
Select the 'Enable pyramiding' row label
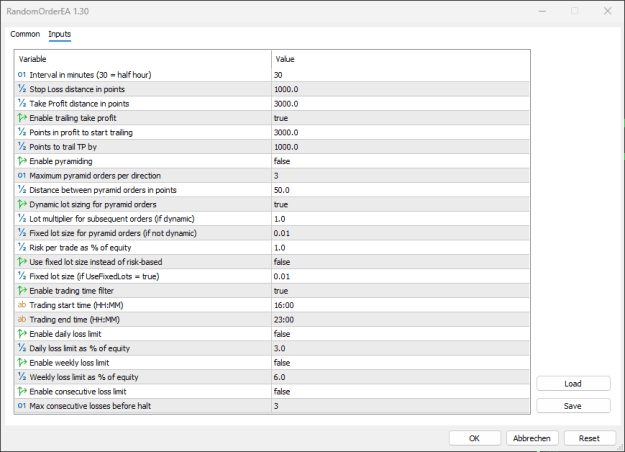(61, 161)
